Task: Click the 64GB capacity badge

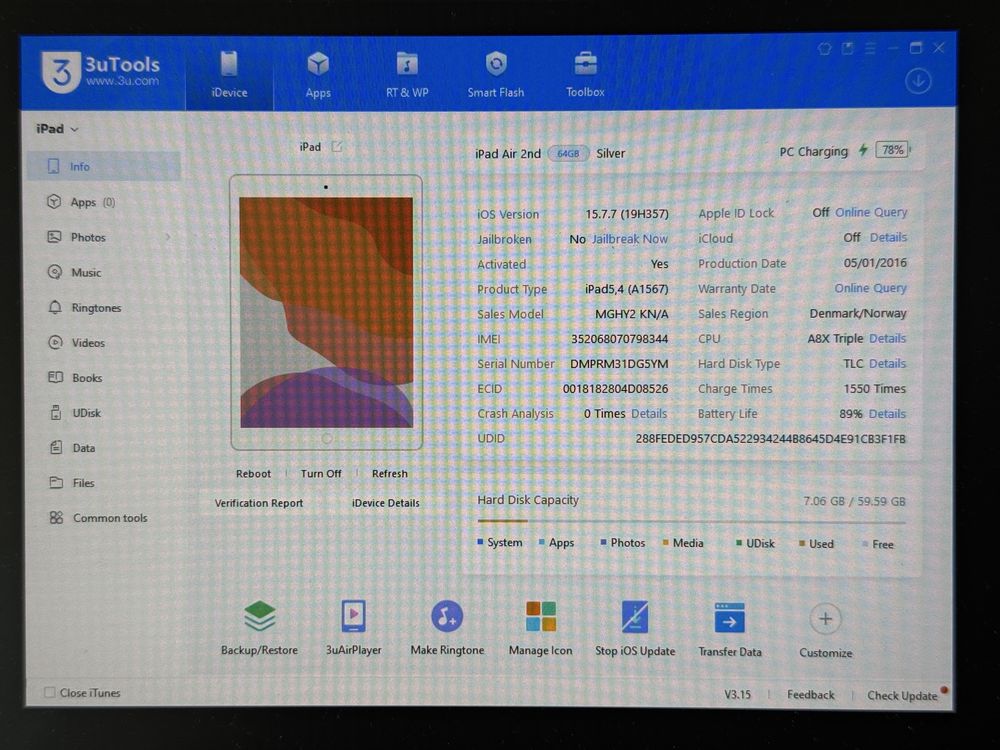Action: click(x=568, y=154)
